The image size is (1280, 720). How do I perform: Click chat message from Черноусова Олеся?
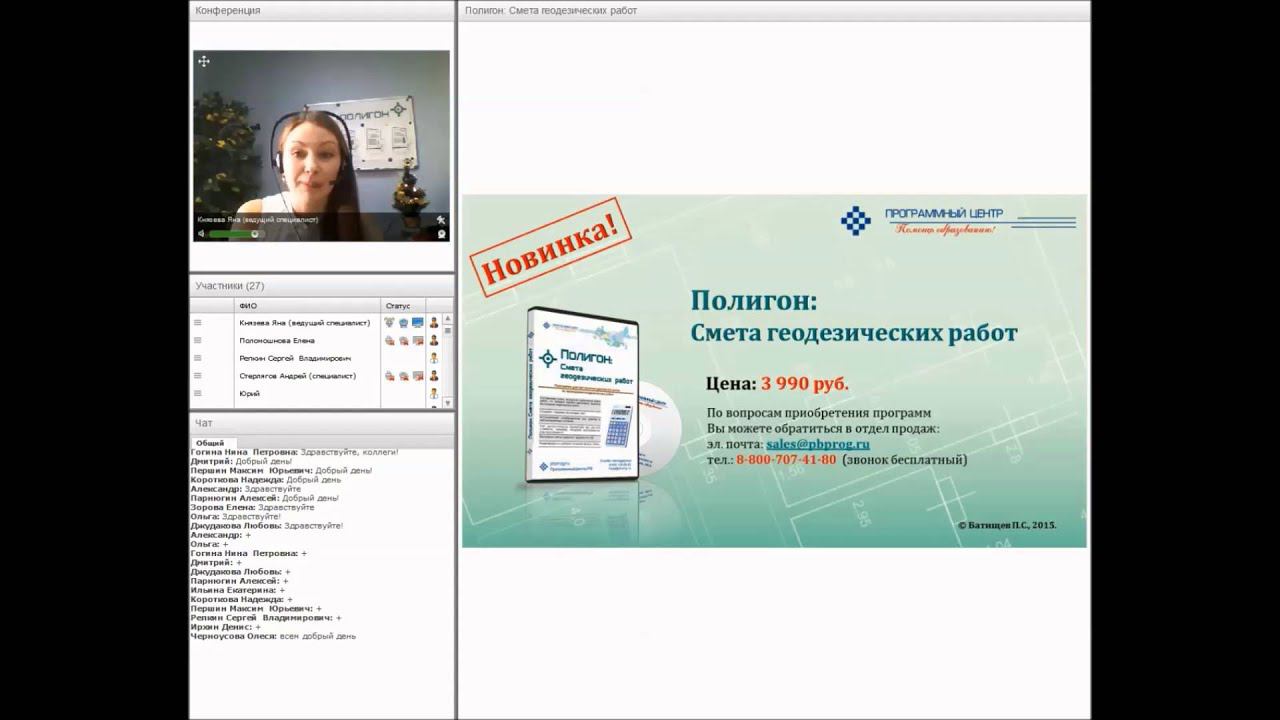273,636
